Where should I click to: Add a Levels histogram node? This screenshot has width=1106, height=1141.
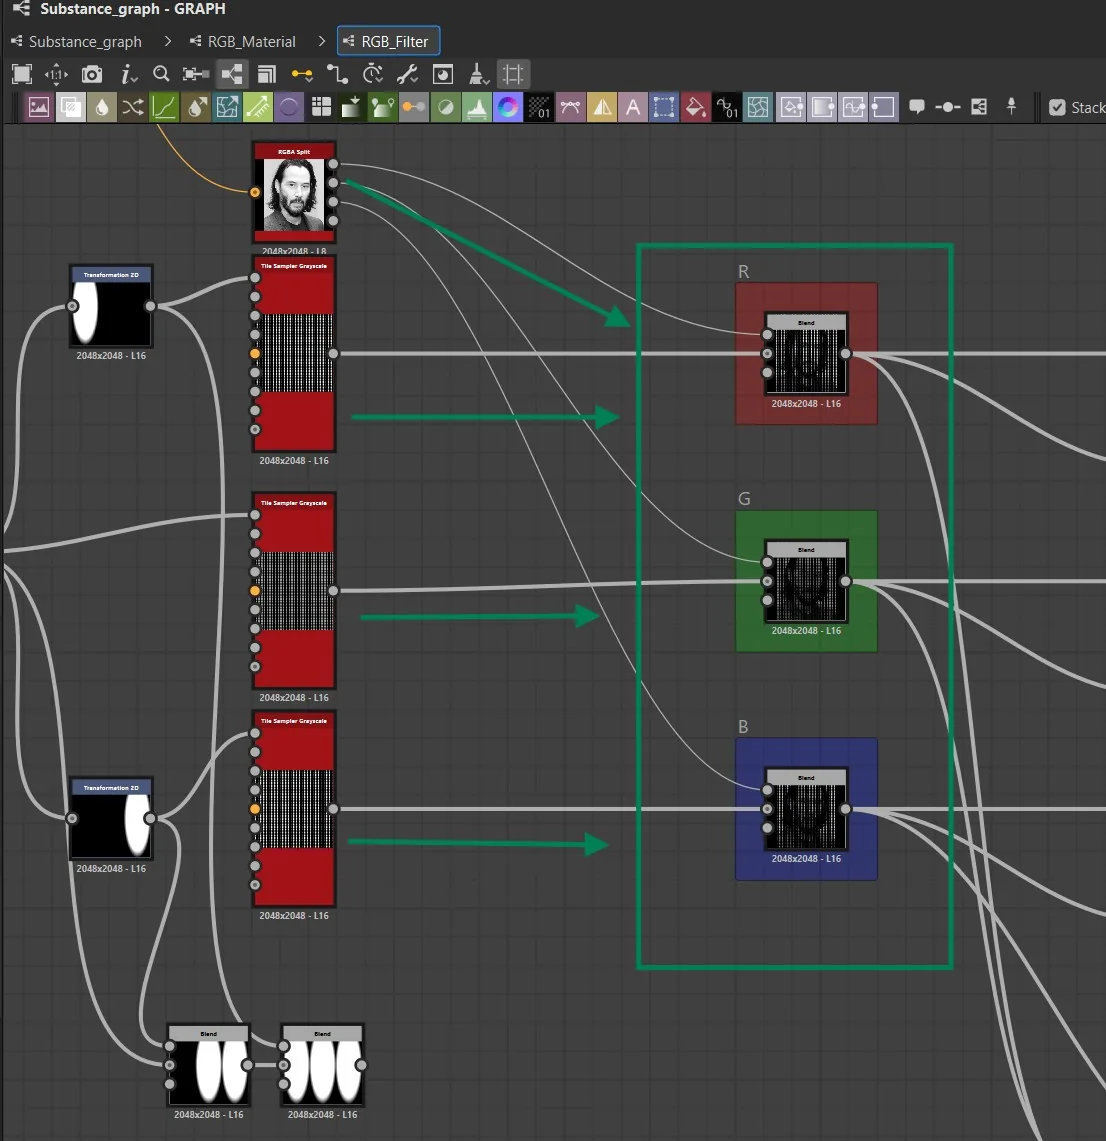(477, 108)
